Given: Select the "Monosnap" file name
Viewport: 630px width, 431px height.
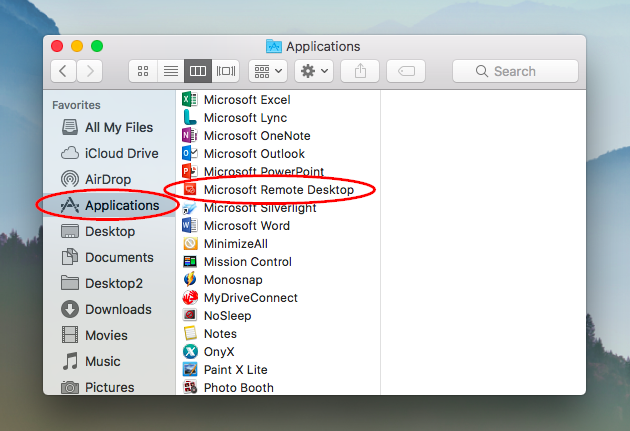Looking at the screenshot, I should 233,280.
